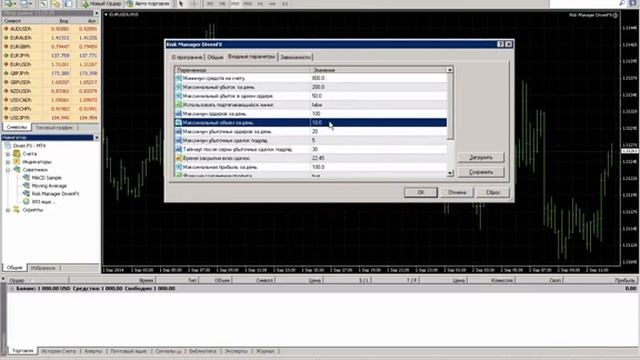Expand the Счета node in Navigator
640x360 pixels.
tap(8, 154)
